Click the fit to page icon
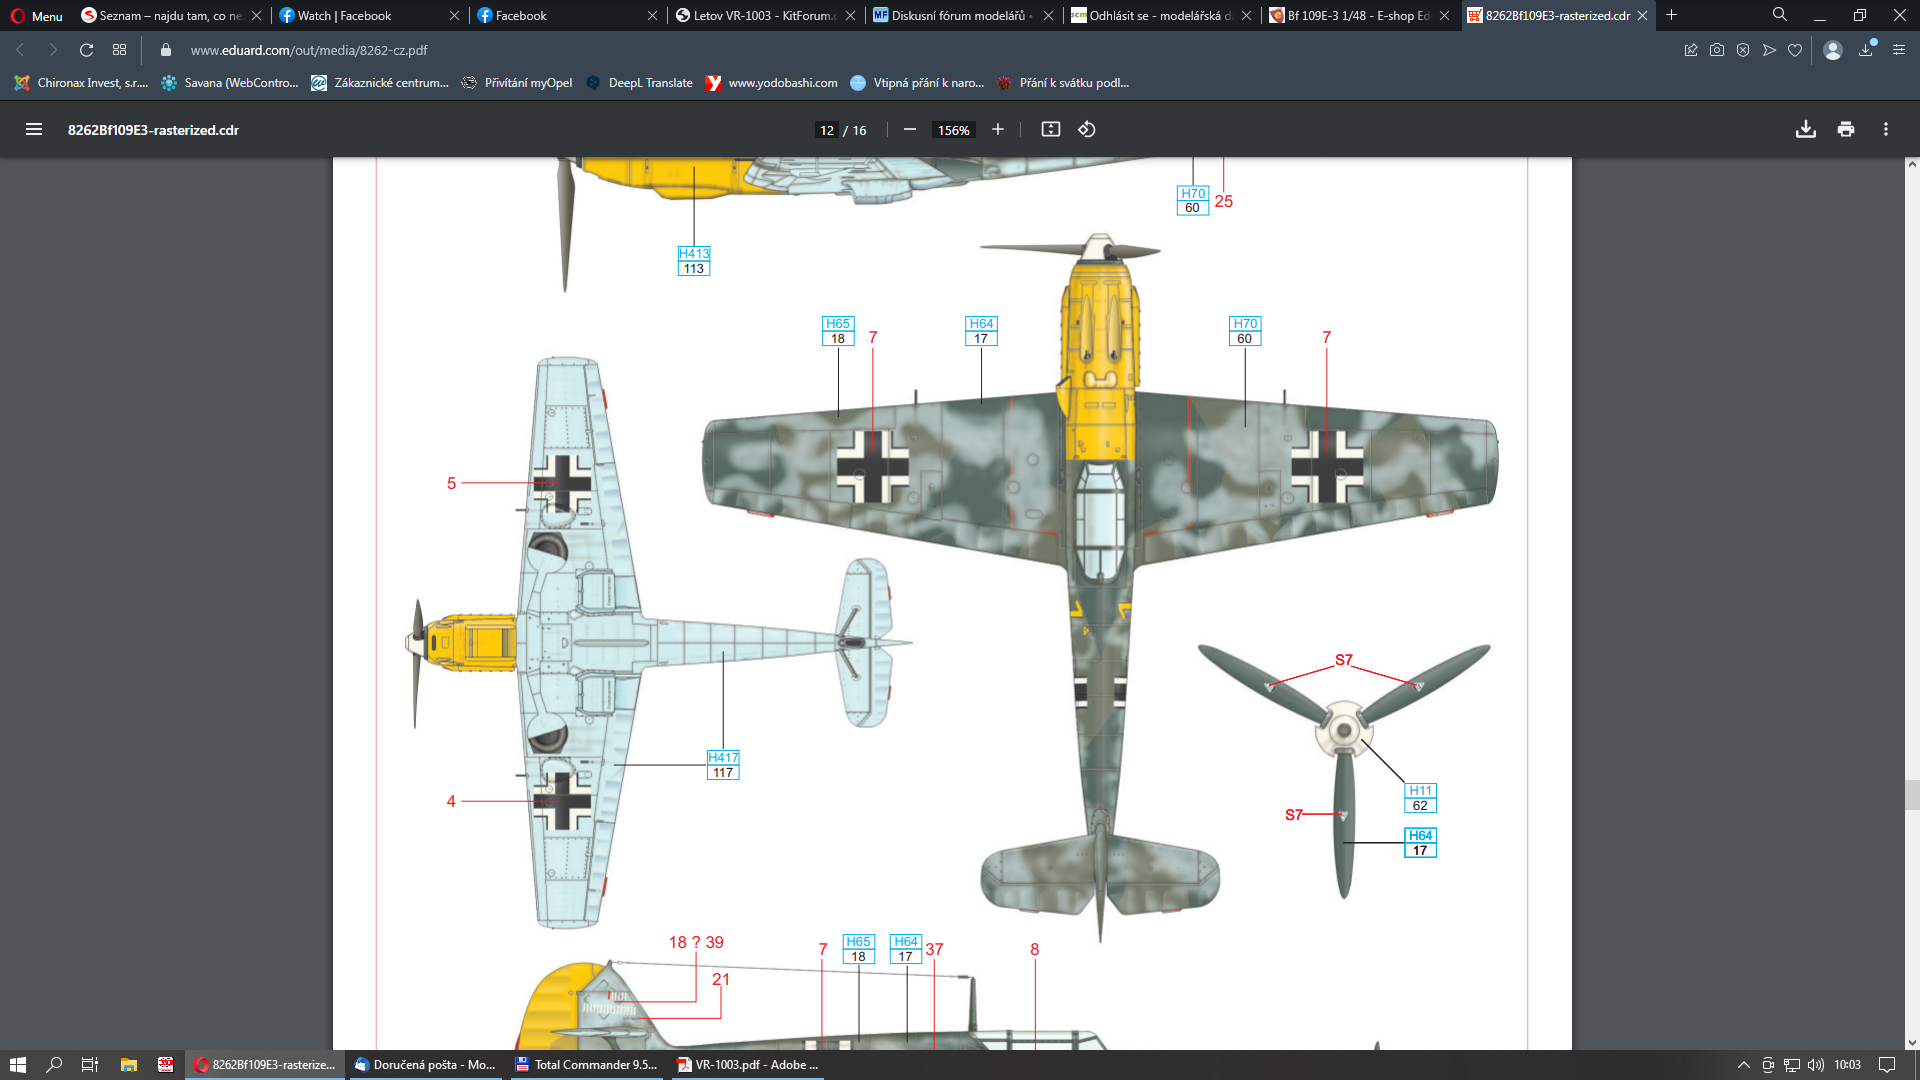Screen dimensions: 1920x1080 coord(1051,130)
